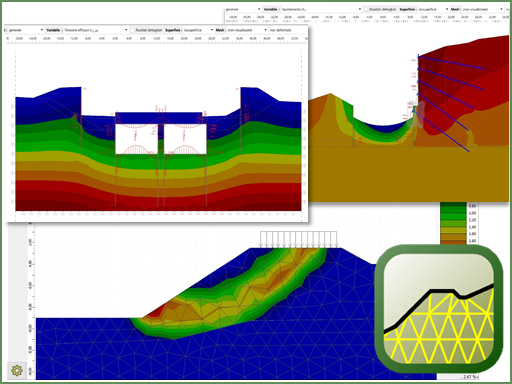The height and width of the screenshot is (384, 512).
Task: Click the green slope-mesh application logo
Action: pos(439,309)
